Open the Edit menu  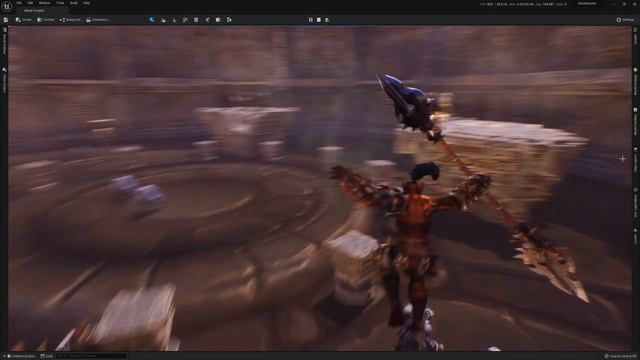pyautogui.click(x=30, y=3)
